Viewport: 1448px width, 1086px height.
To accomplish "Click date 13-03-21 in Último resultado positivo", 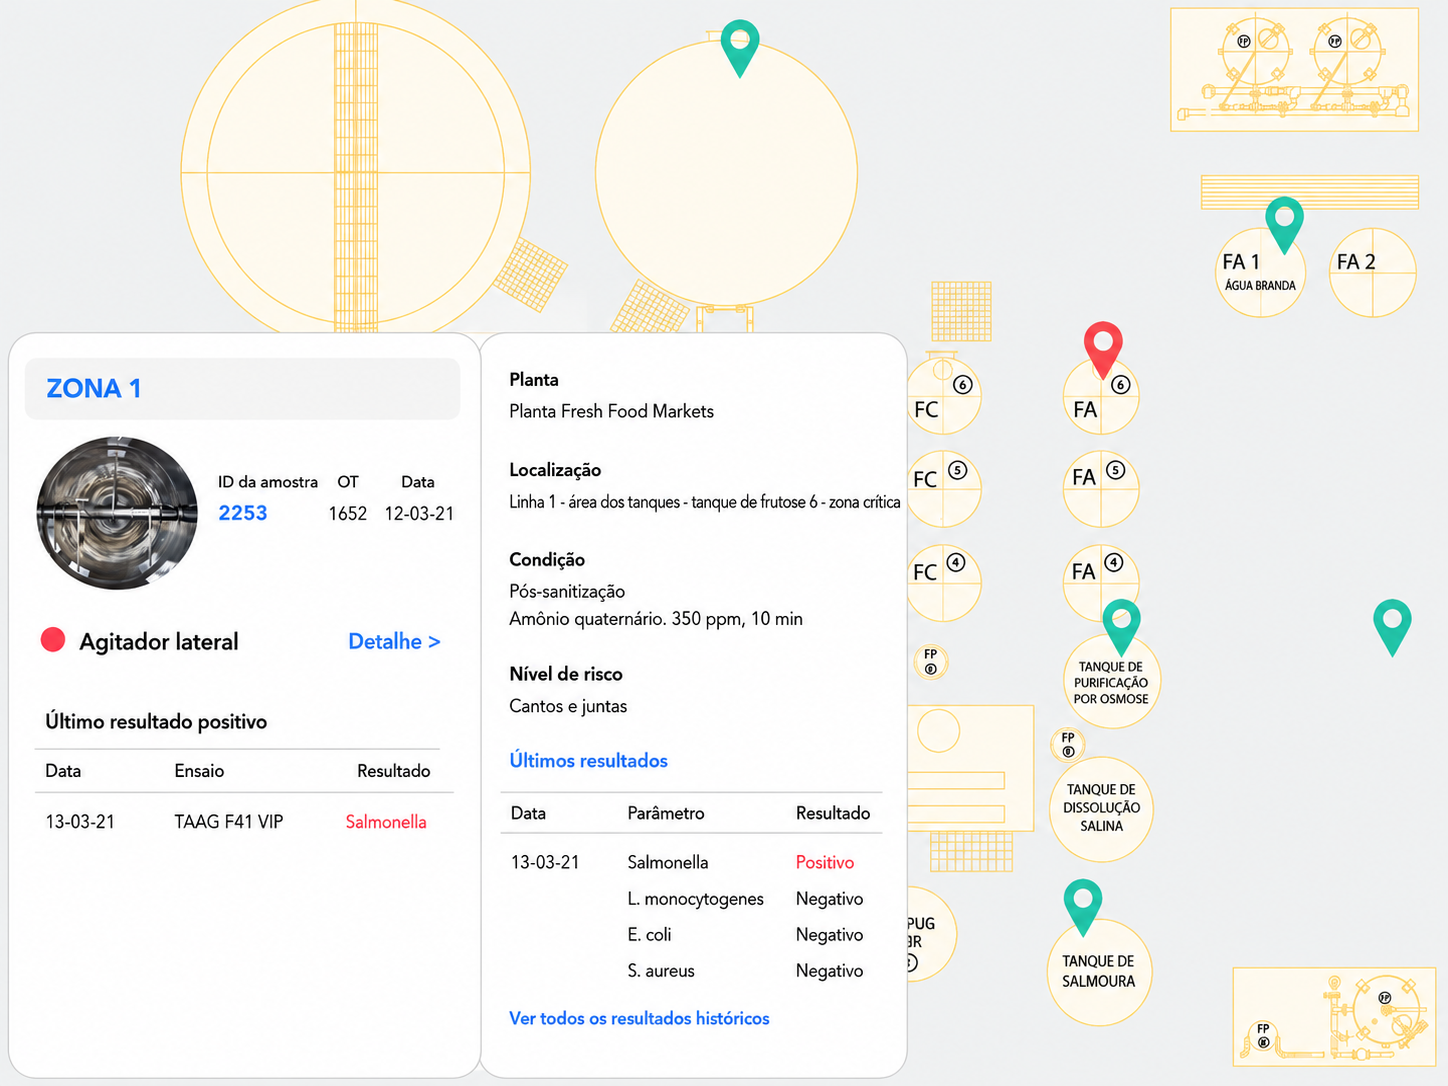I will 80,822.
